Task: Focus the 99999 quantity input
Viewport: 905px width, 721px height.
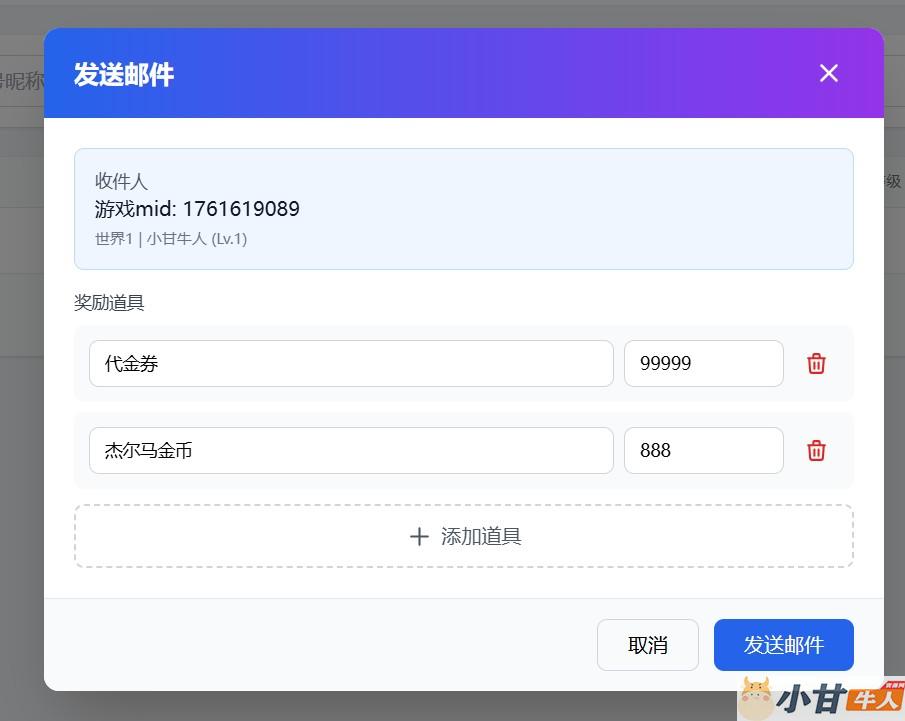Action: coord(703,363)
